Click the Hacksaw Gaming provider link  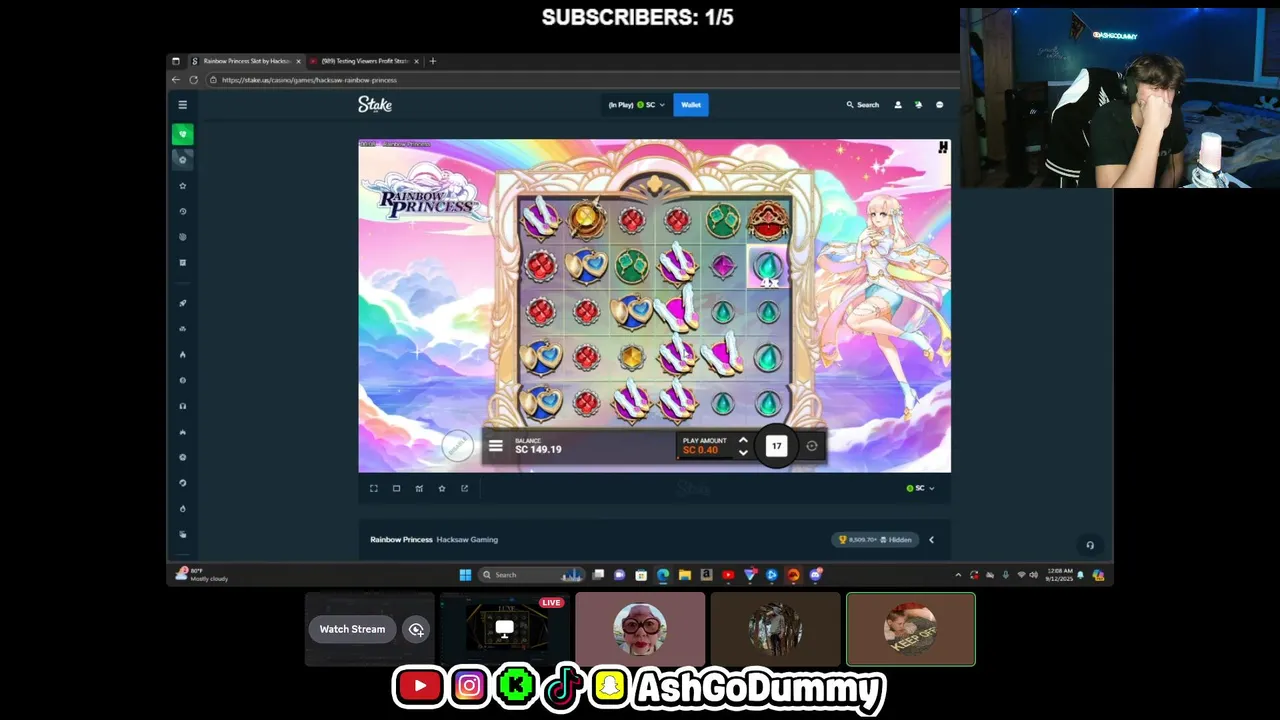(x=467, y=539)
